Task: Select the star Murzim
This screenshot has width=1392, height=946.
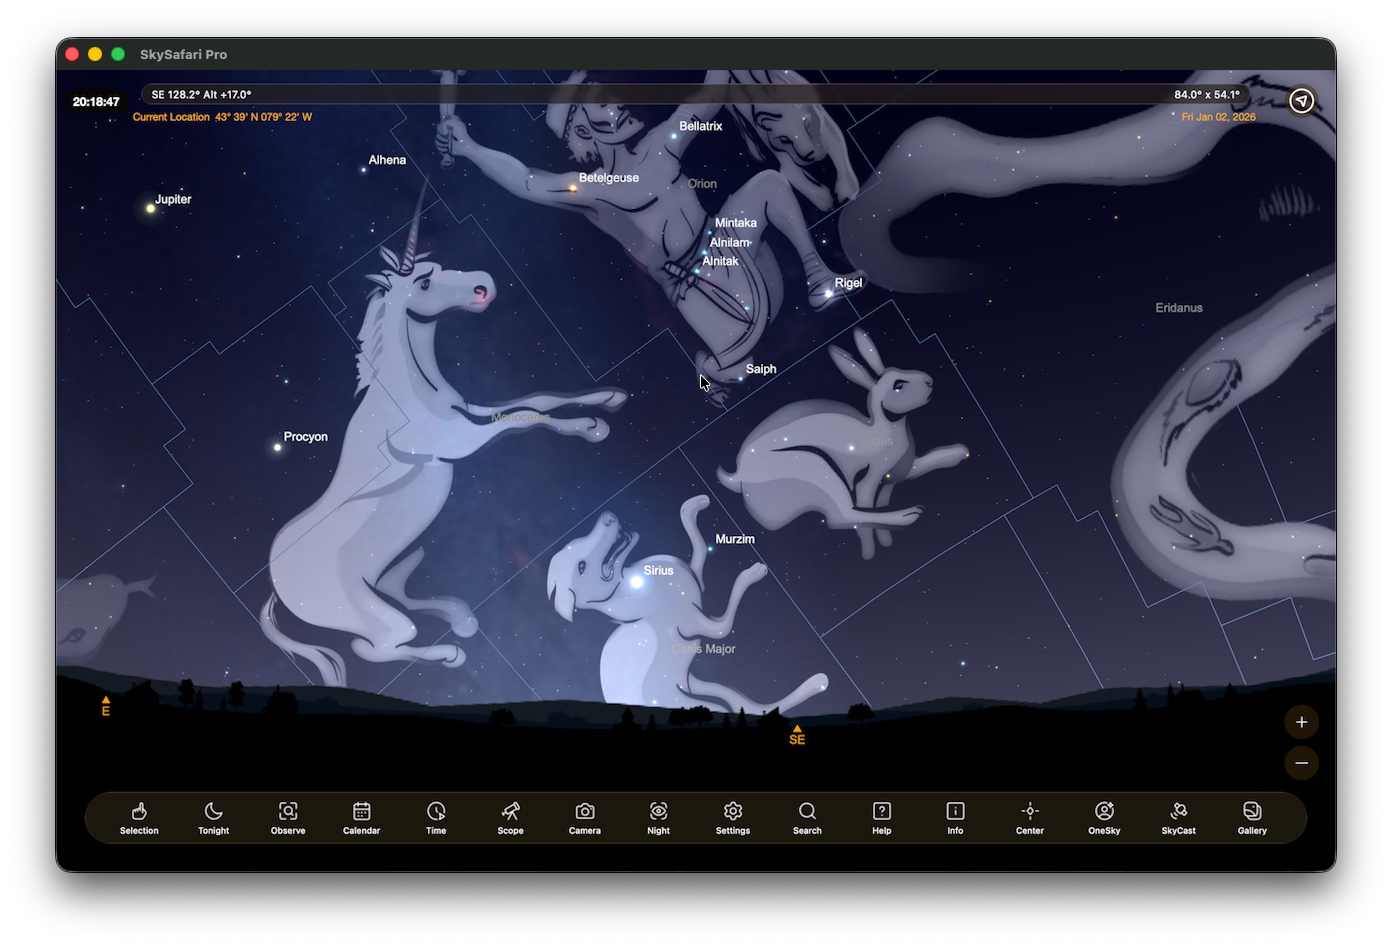Action: tap(710, 549)
